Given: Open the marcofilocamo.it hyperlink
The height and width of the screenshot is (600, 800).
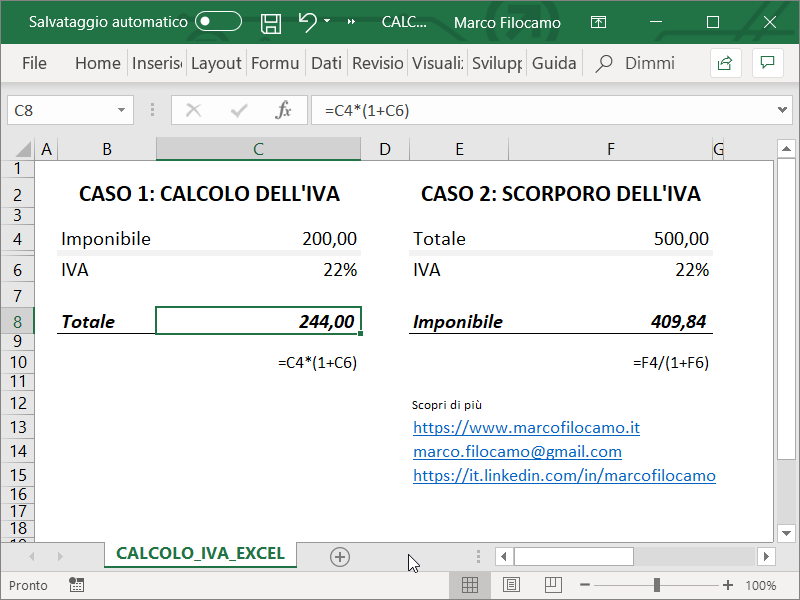Looking at the screenshot, I should (x=526, y=427).
